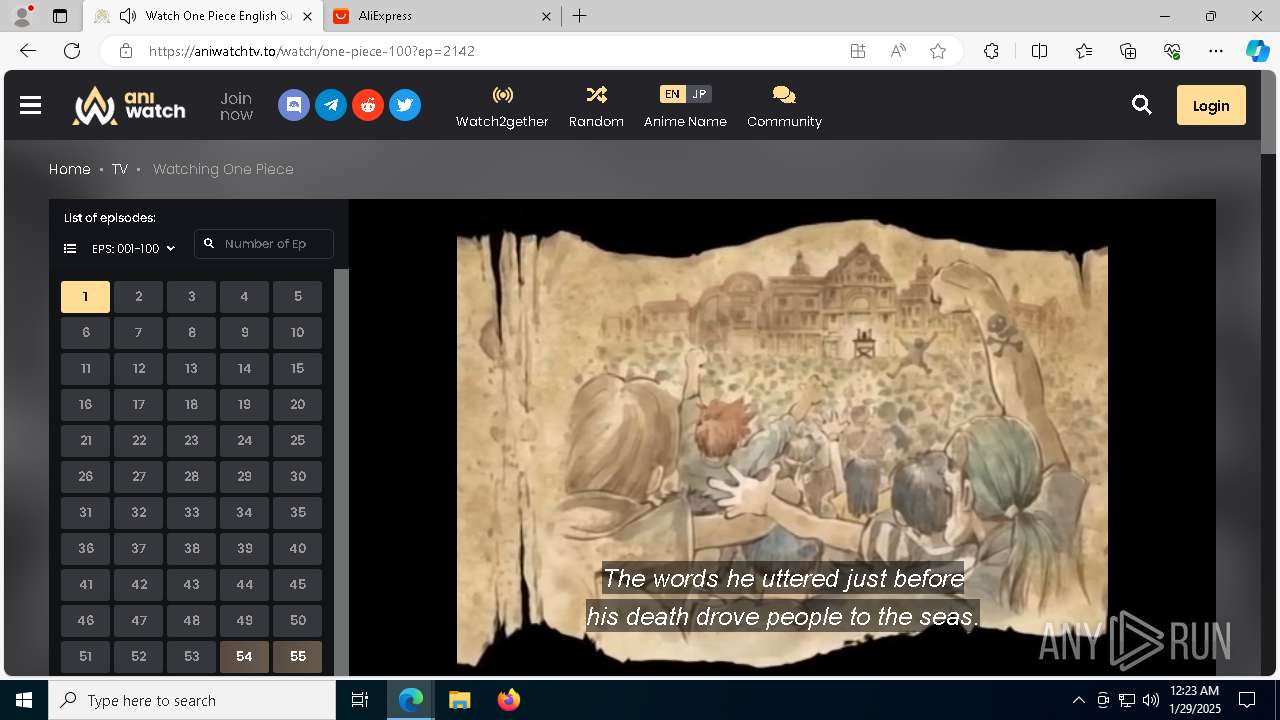Click the Number of Ep search field
This screenshot has height=720, width=1280.
[264, 244]
